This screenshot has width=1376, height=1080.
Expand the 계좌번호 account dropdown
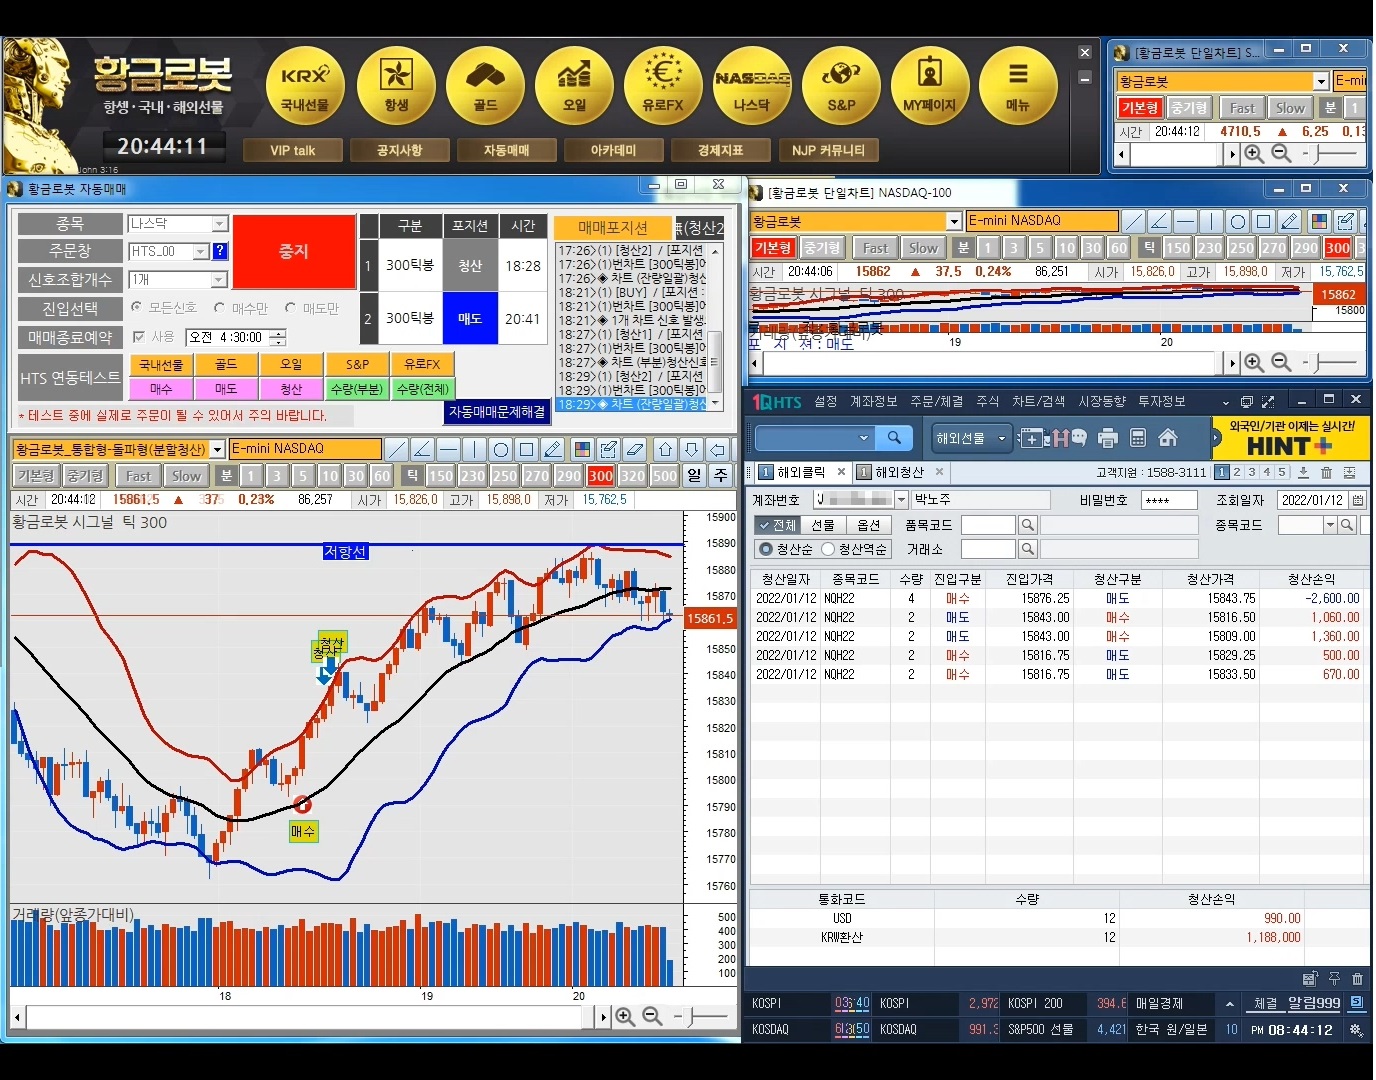901,500
